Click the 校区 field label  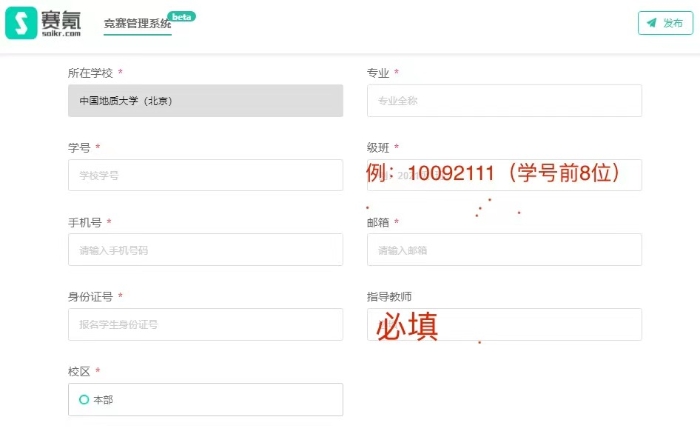(x=79, y=371)
